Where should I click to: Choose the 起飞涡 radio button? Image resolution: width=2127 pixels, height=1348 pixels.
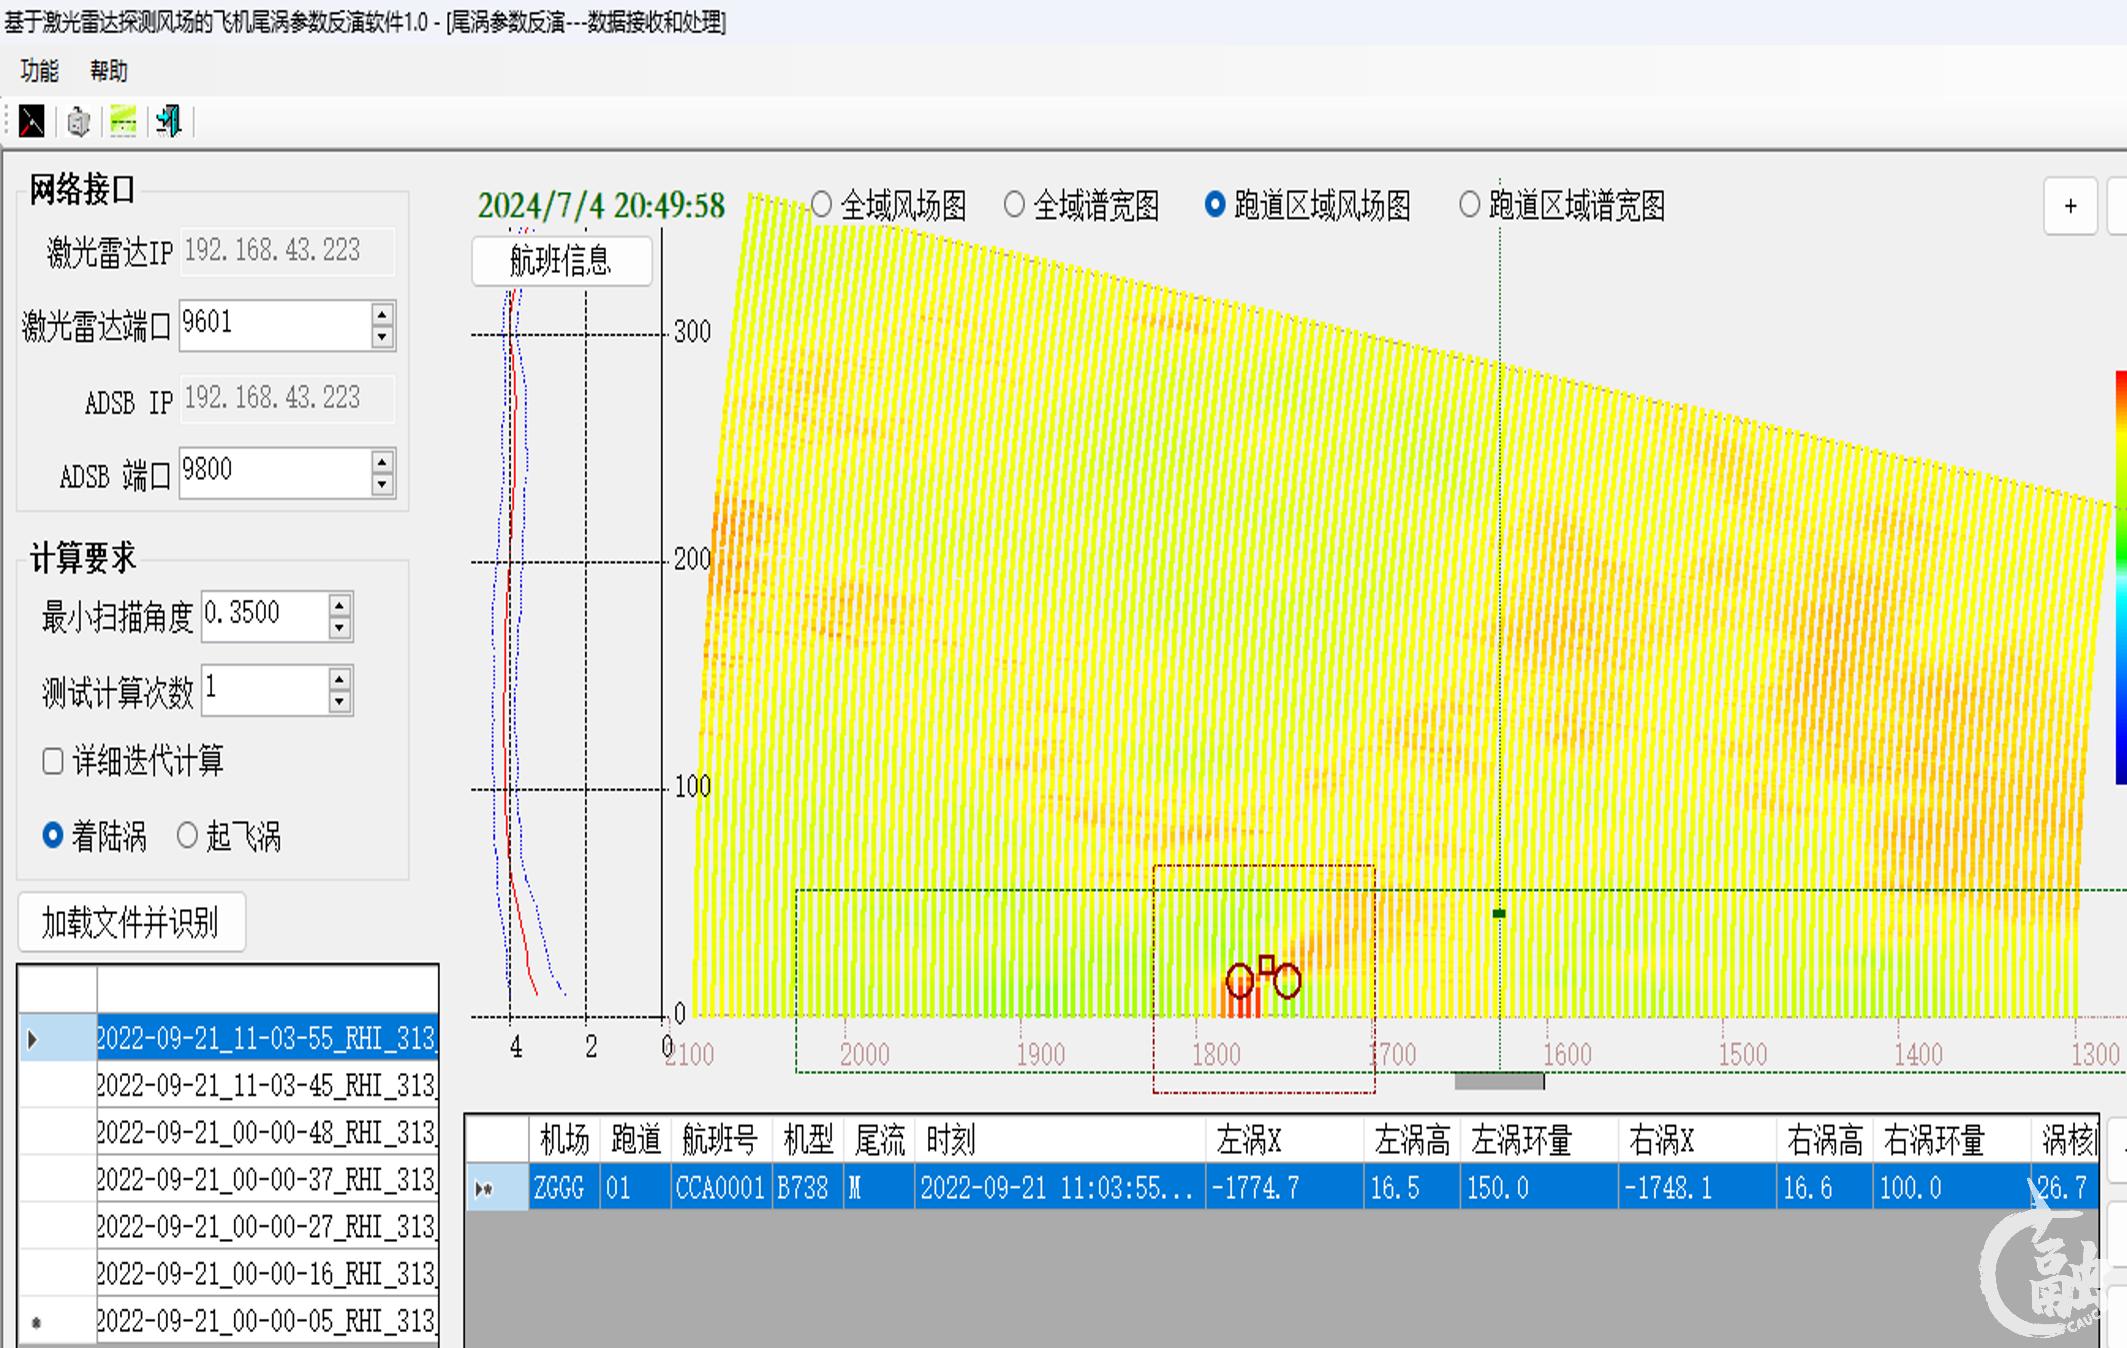coord(187,835)
